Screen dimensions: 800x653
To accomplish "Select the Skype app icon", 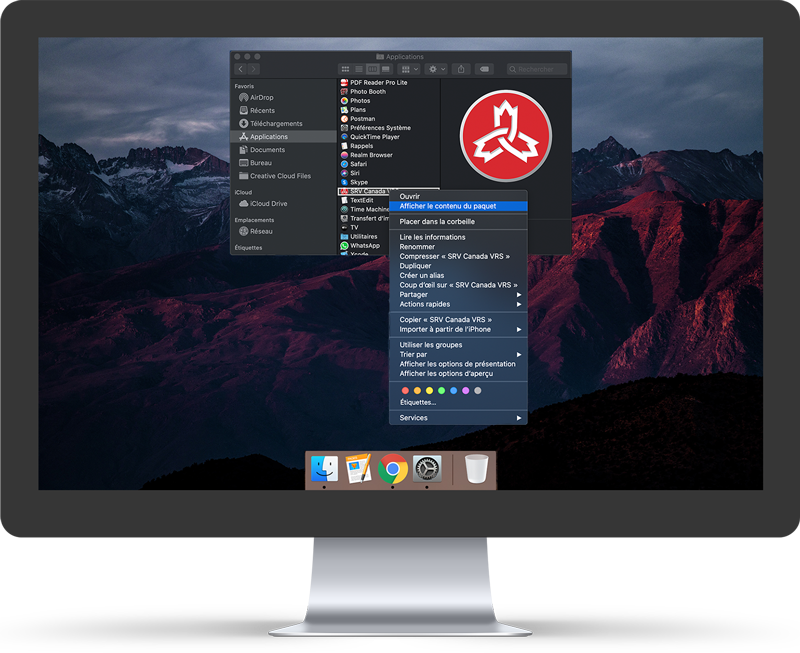I will (x=344, y=182).
